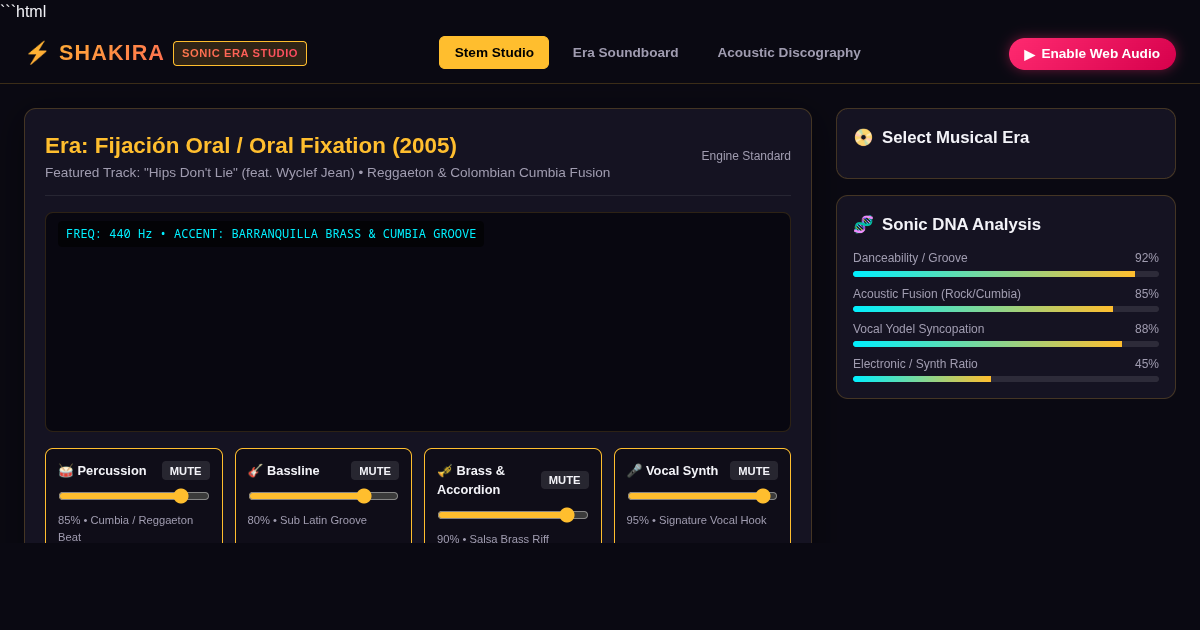The width and height of the screenshot is (1200, 630).
Task: Adjust the Bassline volume slider
Action: tap(323, 496)
